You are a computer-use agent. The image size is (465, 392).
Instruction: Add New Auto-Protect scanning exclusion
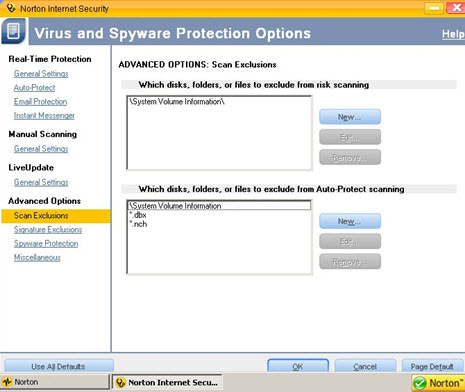350,221
